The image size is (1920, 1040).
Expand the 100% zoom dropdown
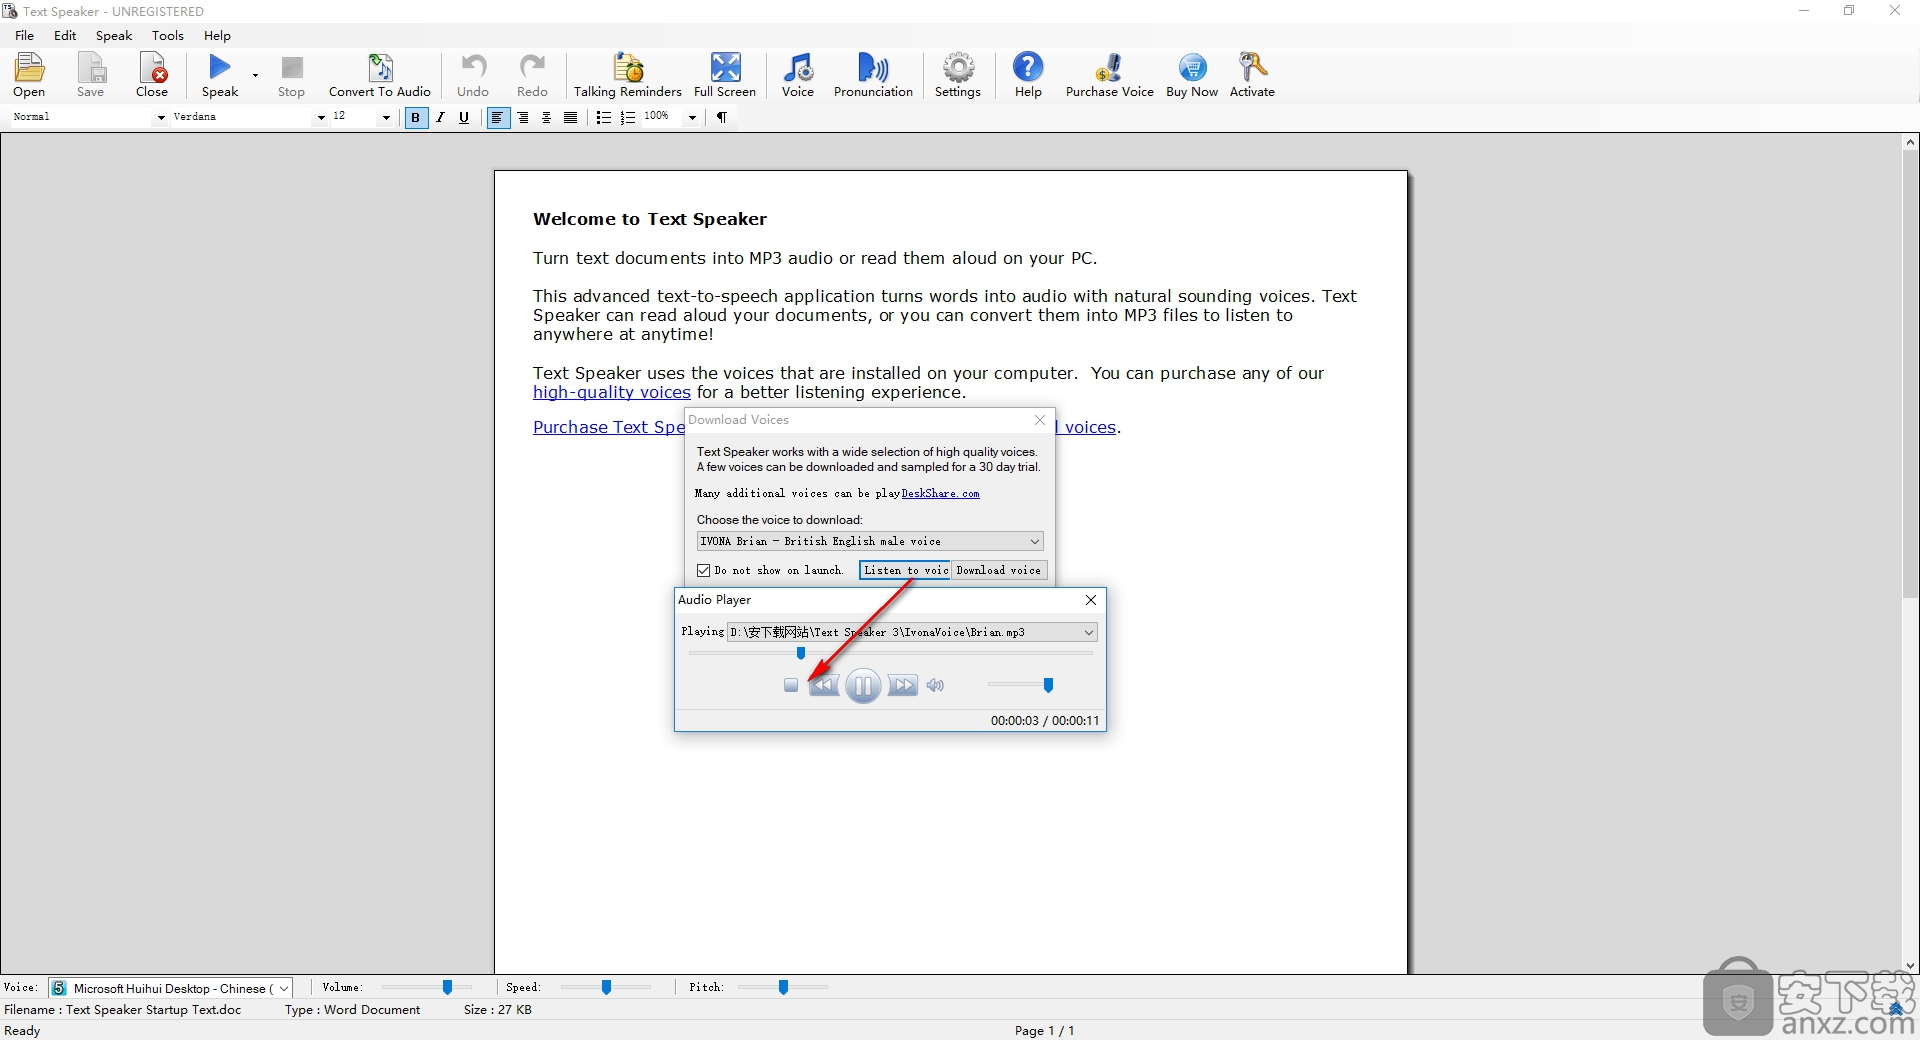[691, 118]
